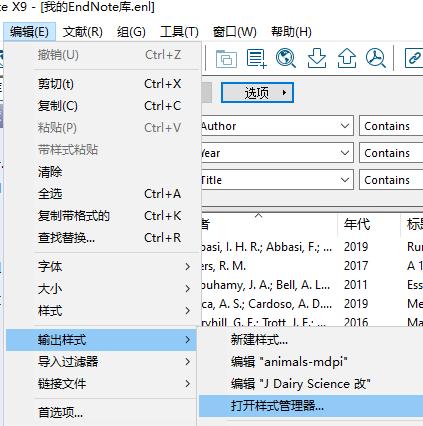423x426 pixels.
Task: Open the 文献(R) menu
Action: pyautogui.click(x=83, y=32)
